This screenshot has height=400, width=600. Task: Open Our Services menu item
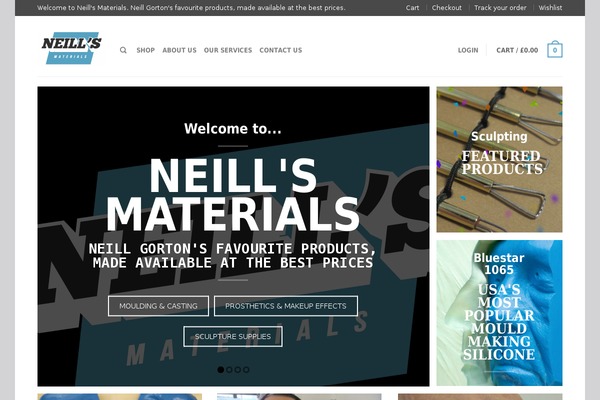(228, 50)
